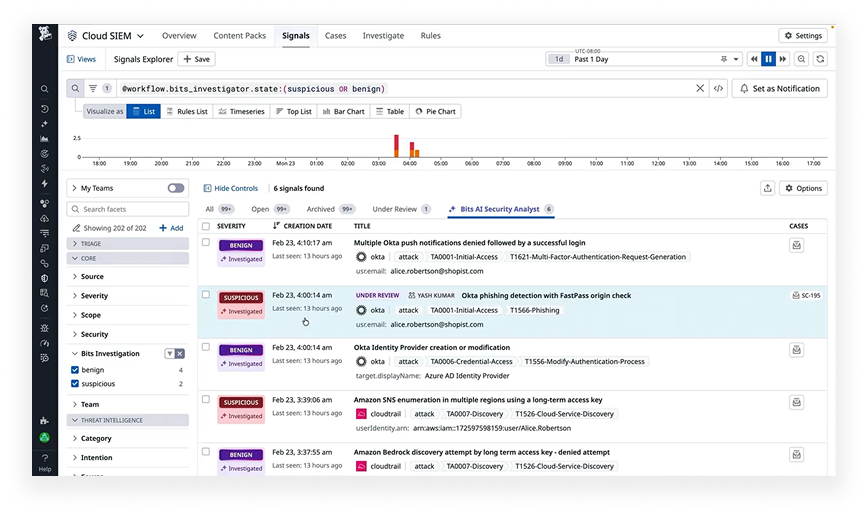
Task: Open Settings button
Action: [x=803, y=36]
